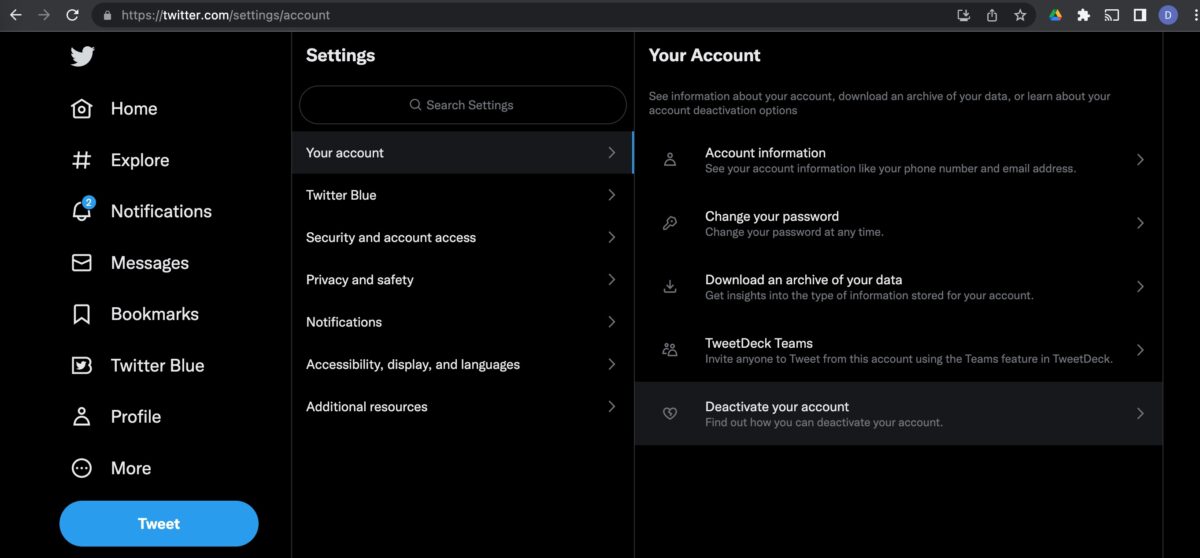Open the Bookmarks icon

[x=82, y=314]
